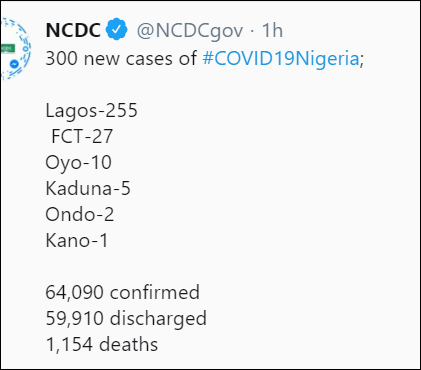Click the Oyo-10 line
The image size is (421, 370).
[x=78, y=163]
